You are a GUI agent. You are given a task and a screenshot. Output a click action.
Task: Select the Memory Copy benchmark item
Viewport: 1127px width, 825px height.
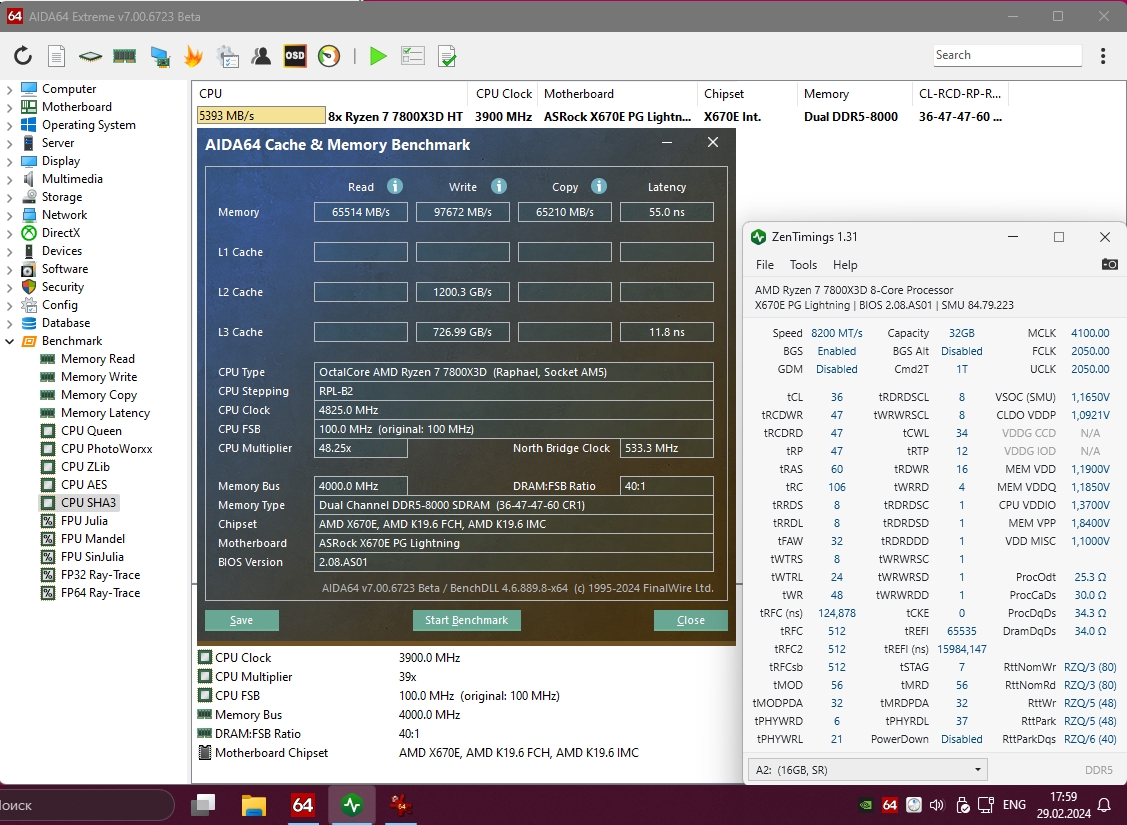coord(98,395)
